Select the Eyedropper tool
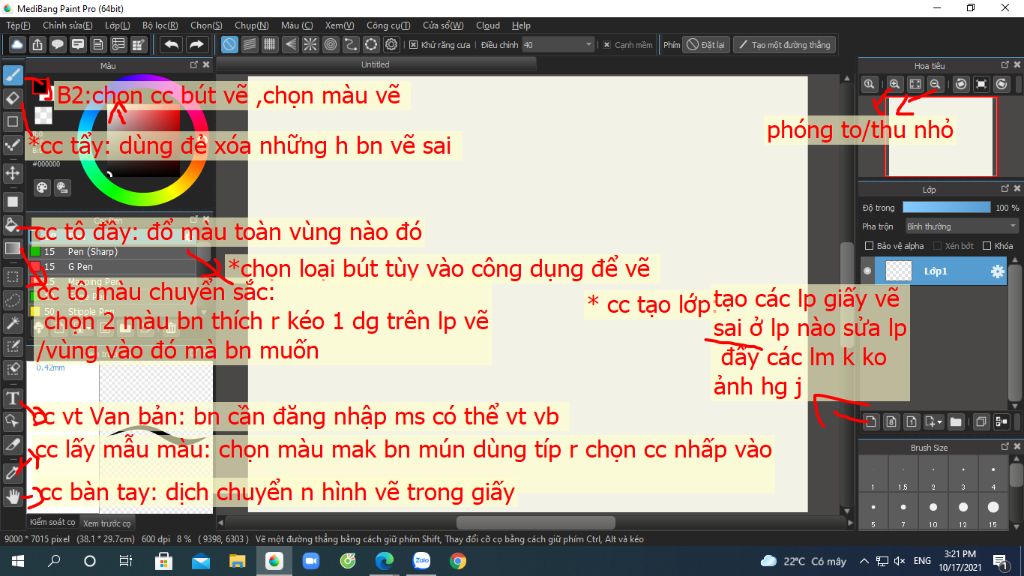Screen dimensions: 1024x576 12,472
